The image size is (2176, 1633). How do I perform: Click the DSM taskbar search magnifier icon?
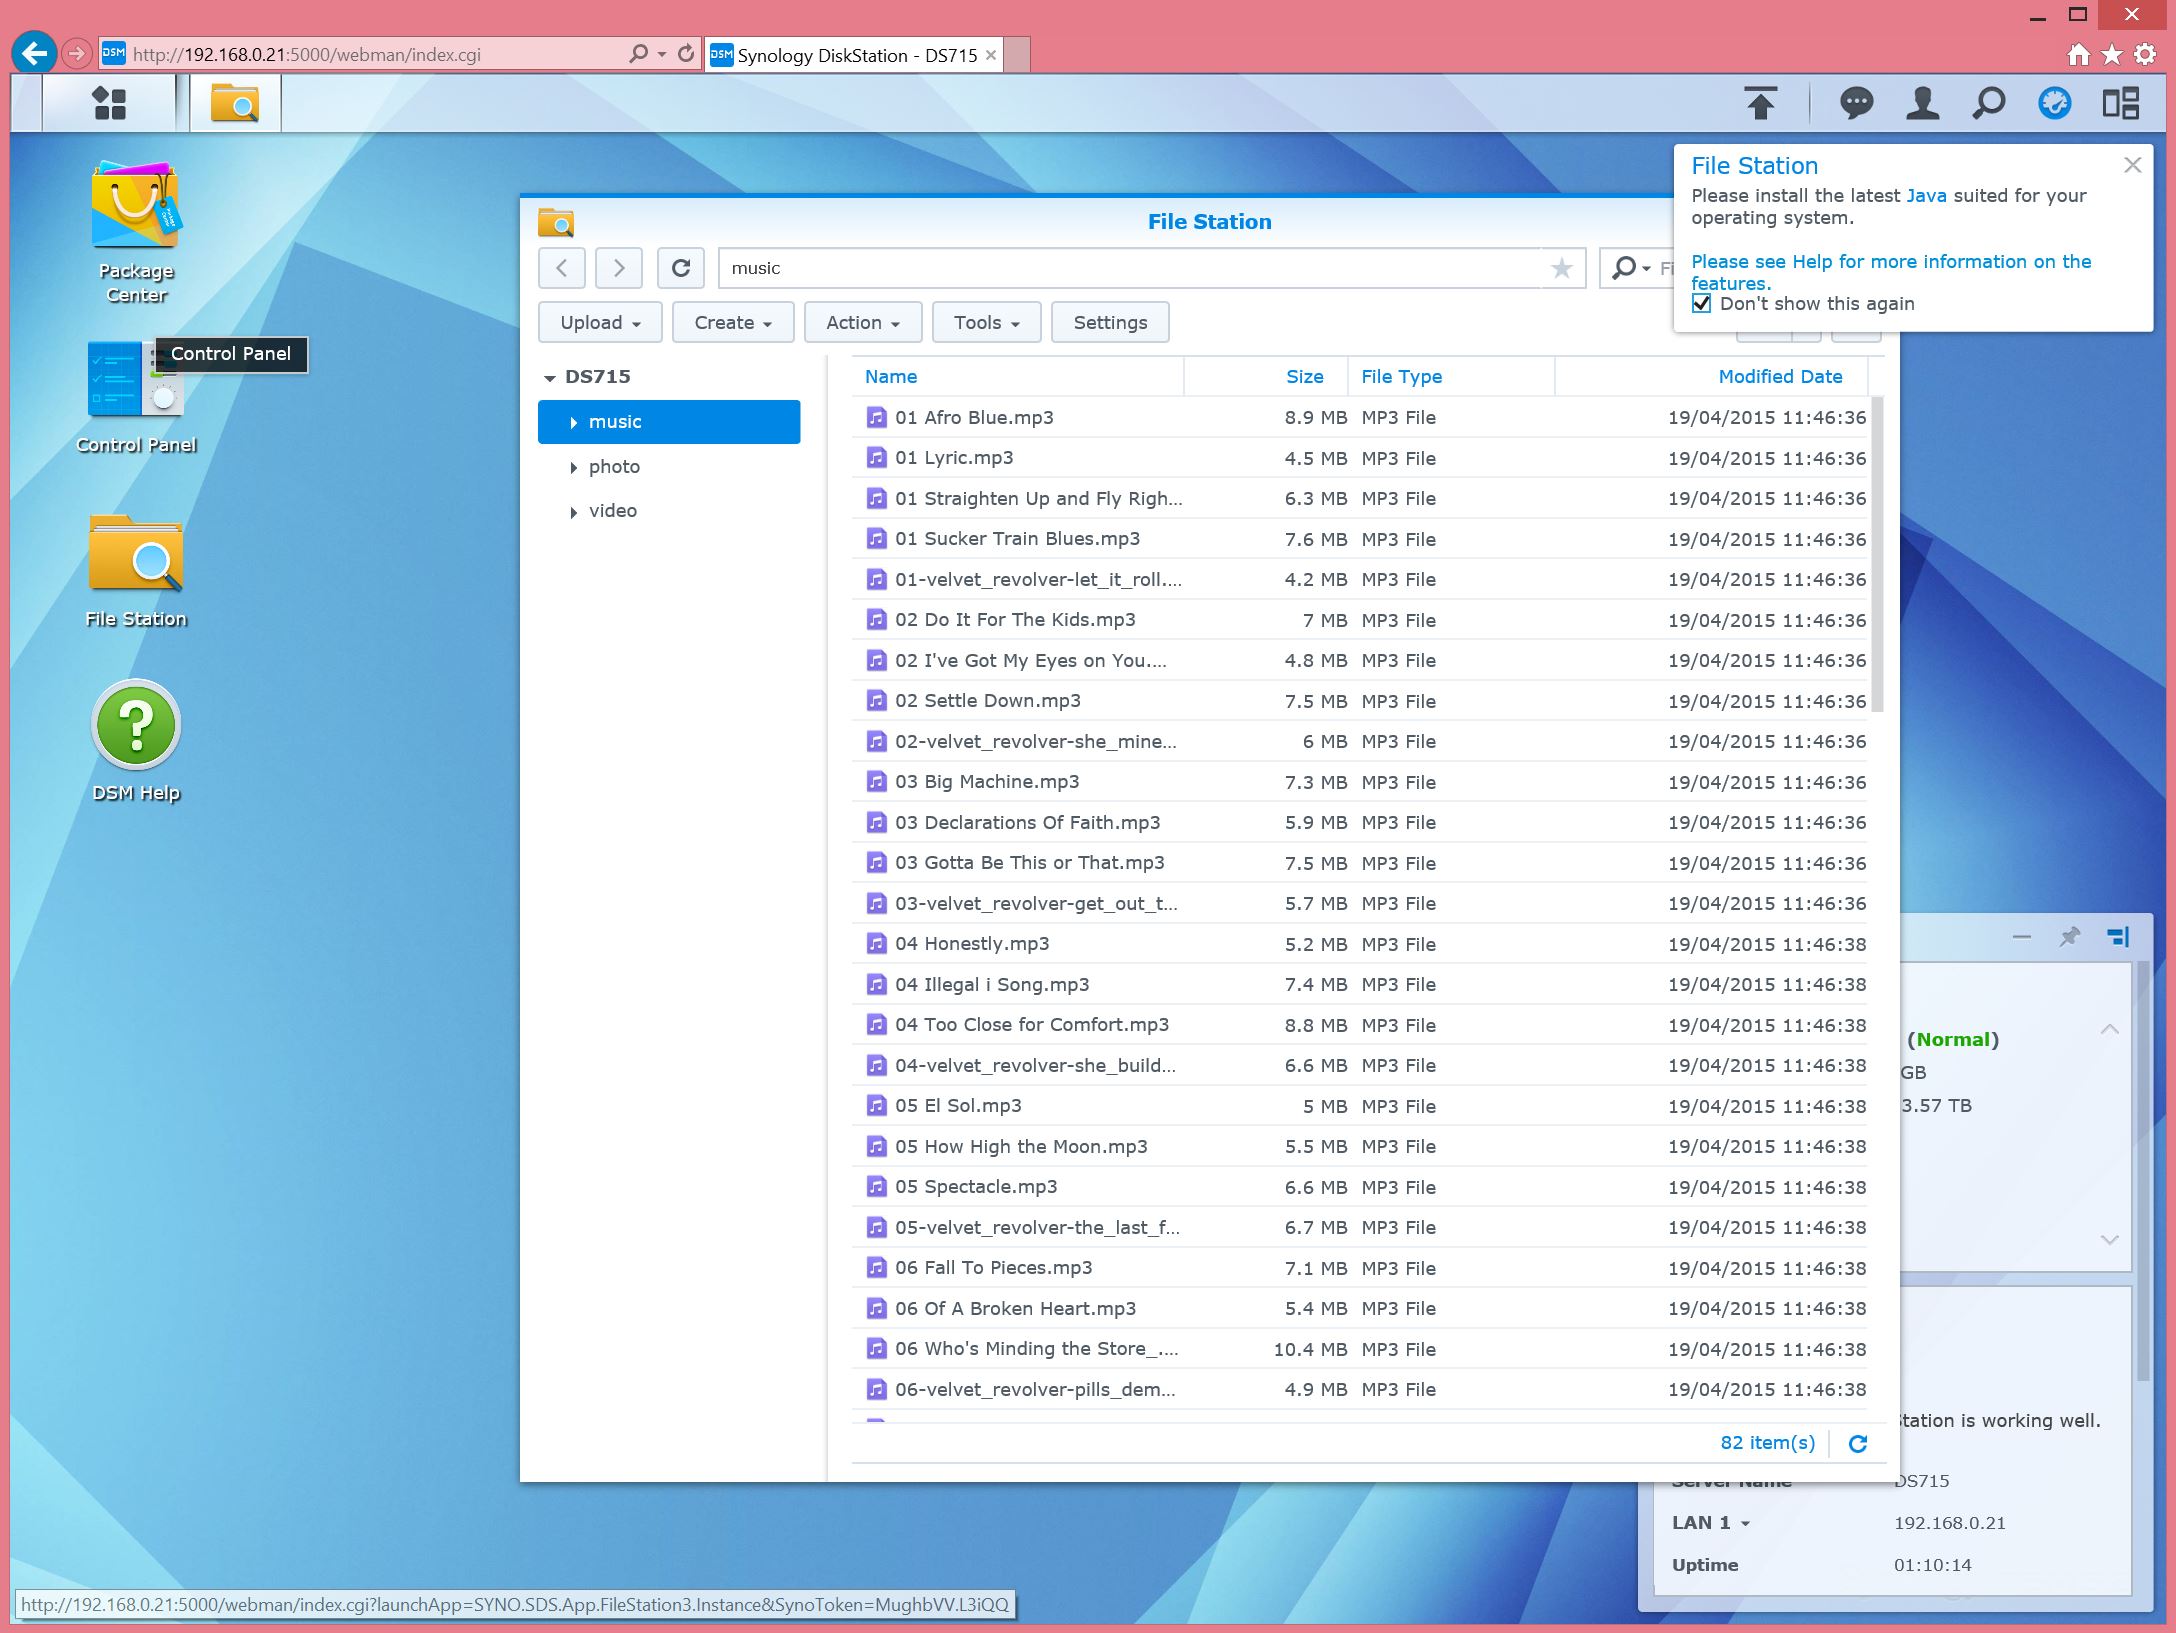click(x=1988, y=103)
